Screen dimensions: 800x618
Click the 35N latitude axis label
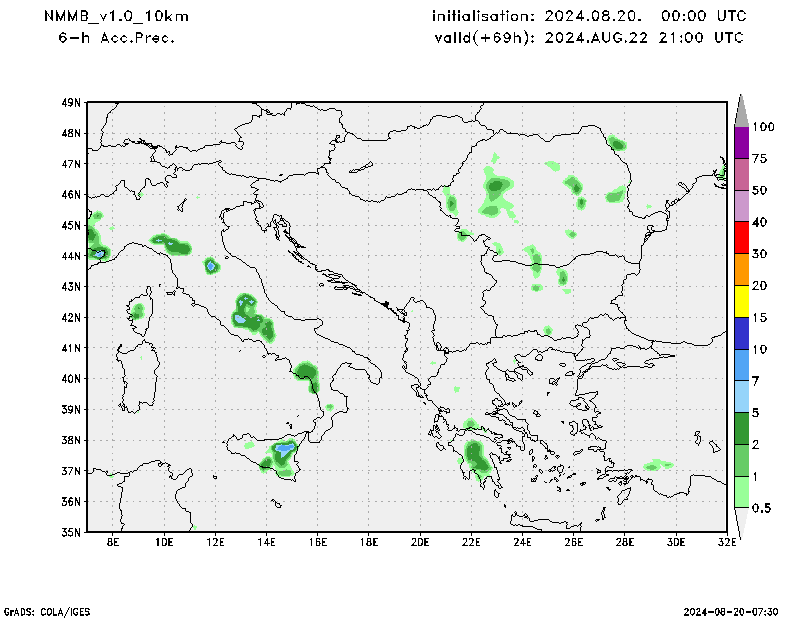(x=70, y=532)
